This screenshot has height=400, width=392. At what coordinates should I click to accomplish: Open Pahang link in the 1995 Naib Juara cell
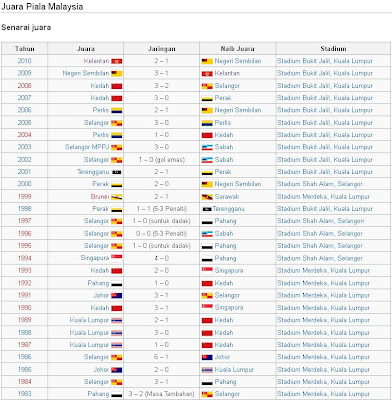(x=225, y=246)
